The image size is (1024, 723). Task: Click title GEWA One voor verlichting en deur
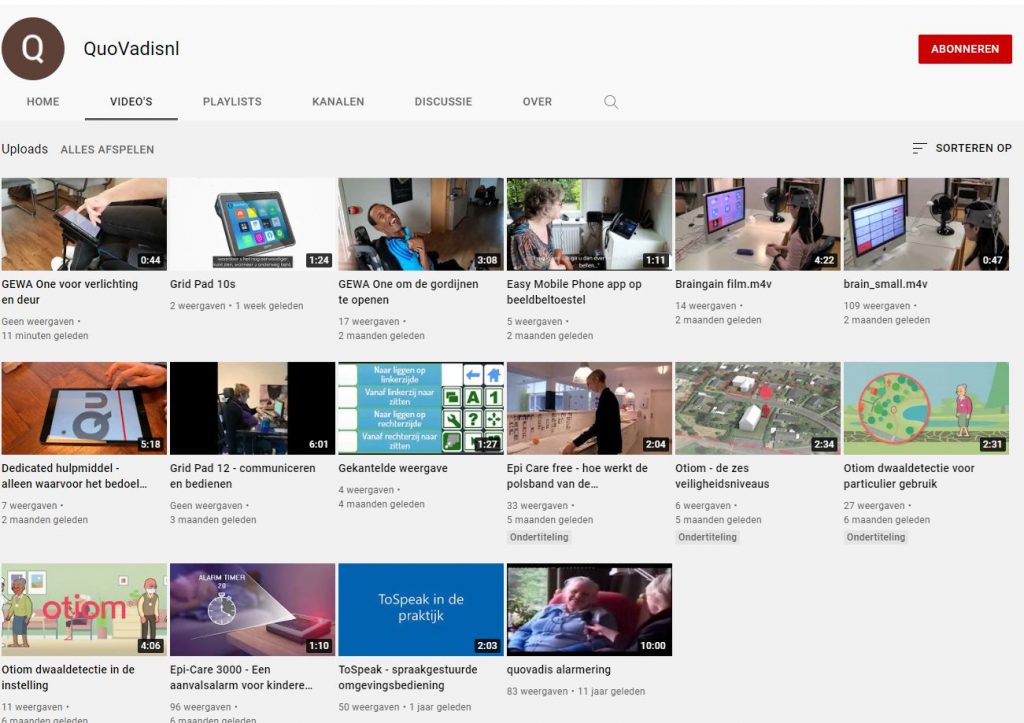click(70, 292)
